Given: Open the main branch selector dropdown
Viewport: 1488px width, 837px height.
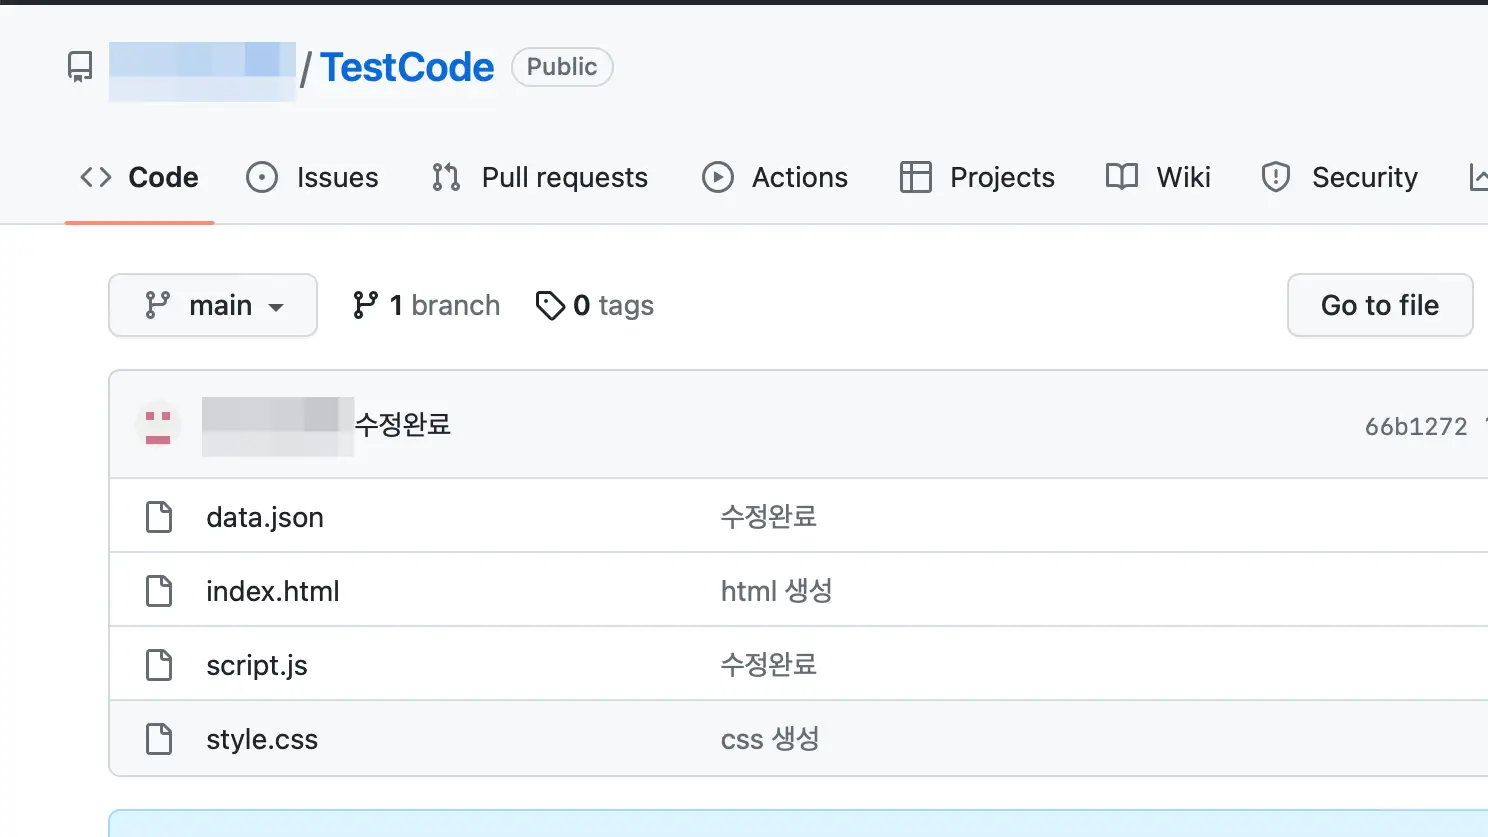Looking at the screenshot, I should click(x=213, y=305).
